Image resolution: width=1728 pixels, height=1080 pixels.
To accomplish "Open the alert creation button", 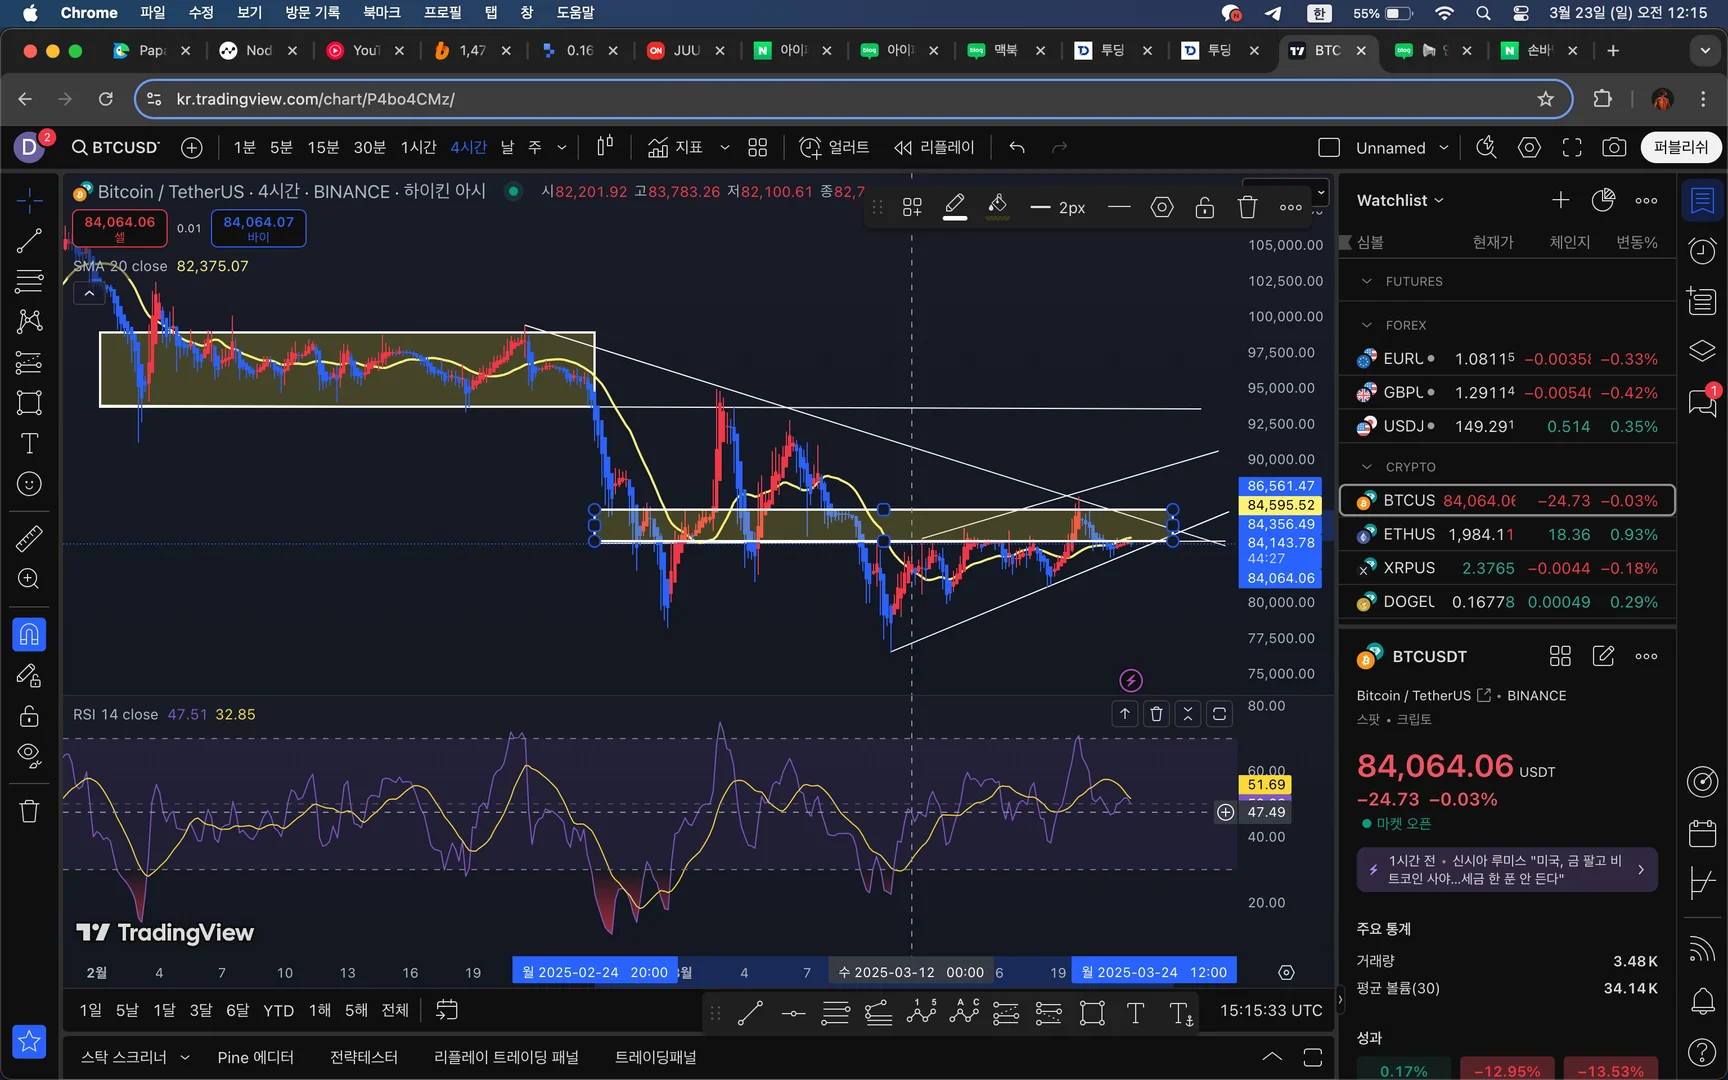I will (x=837, y=147).
